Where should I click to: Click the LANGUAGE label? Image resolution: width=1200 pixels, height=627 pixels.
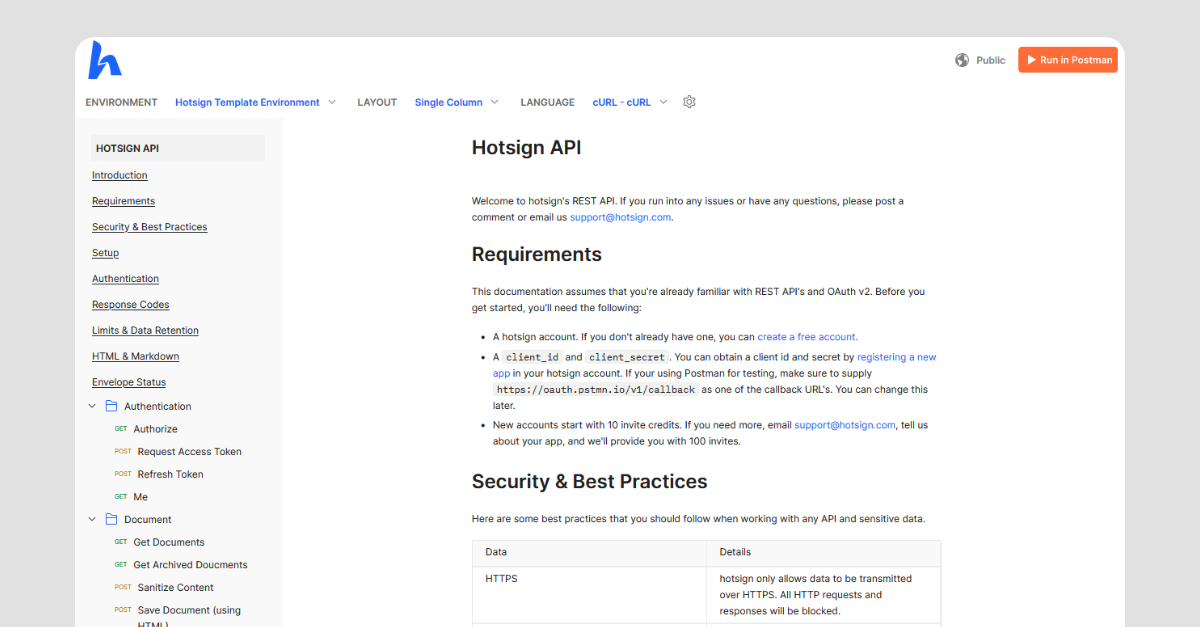[547, 102]
